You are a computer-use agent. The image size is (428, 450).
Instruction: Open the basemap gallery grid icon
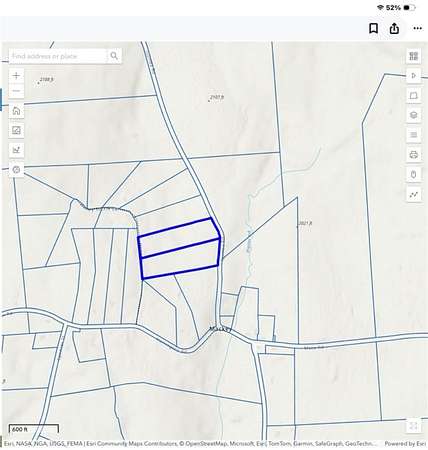click(x=413, y=56)
